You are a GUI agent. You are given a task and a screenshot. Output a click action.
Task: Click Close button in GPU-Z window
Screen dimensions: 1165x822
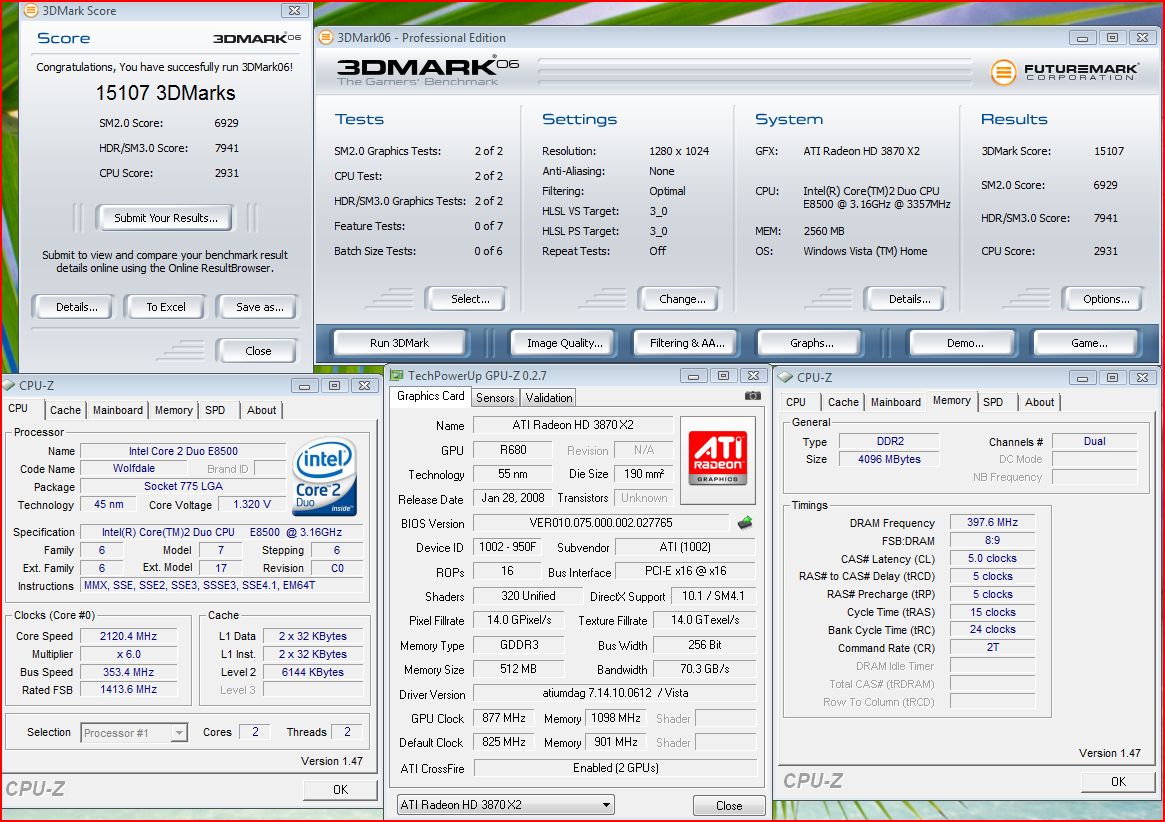(729, 806)
